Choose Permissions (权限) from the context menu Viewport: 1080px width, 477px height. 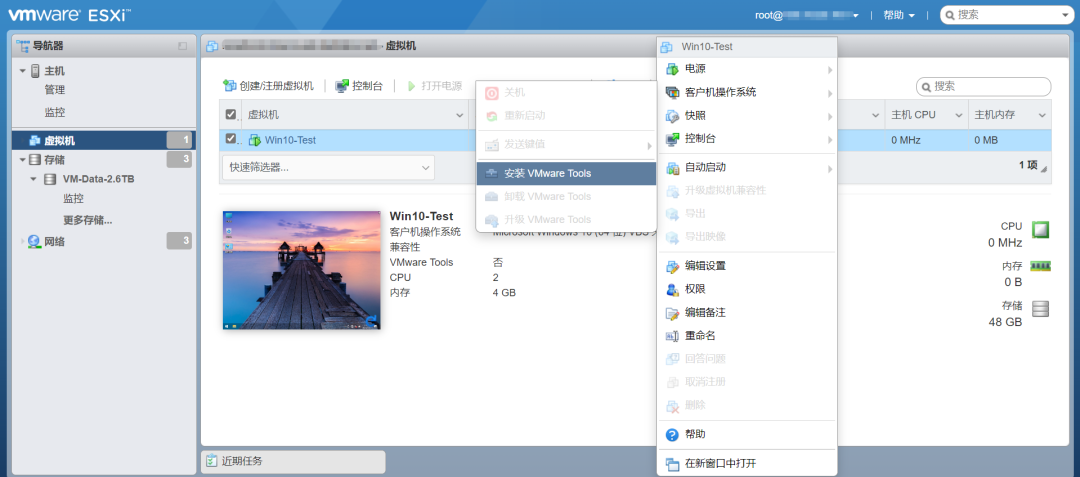(x=747, y=290)
